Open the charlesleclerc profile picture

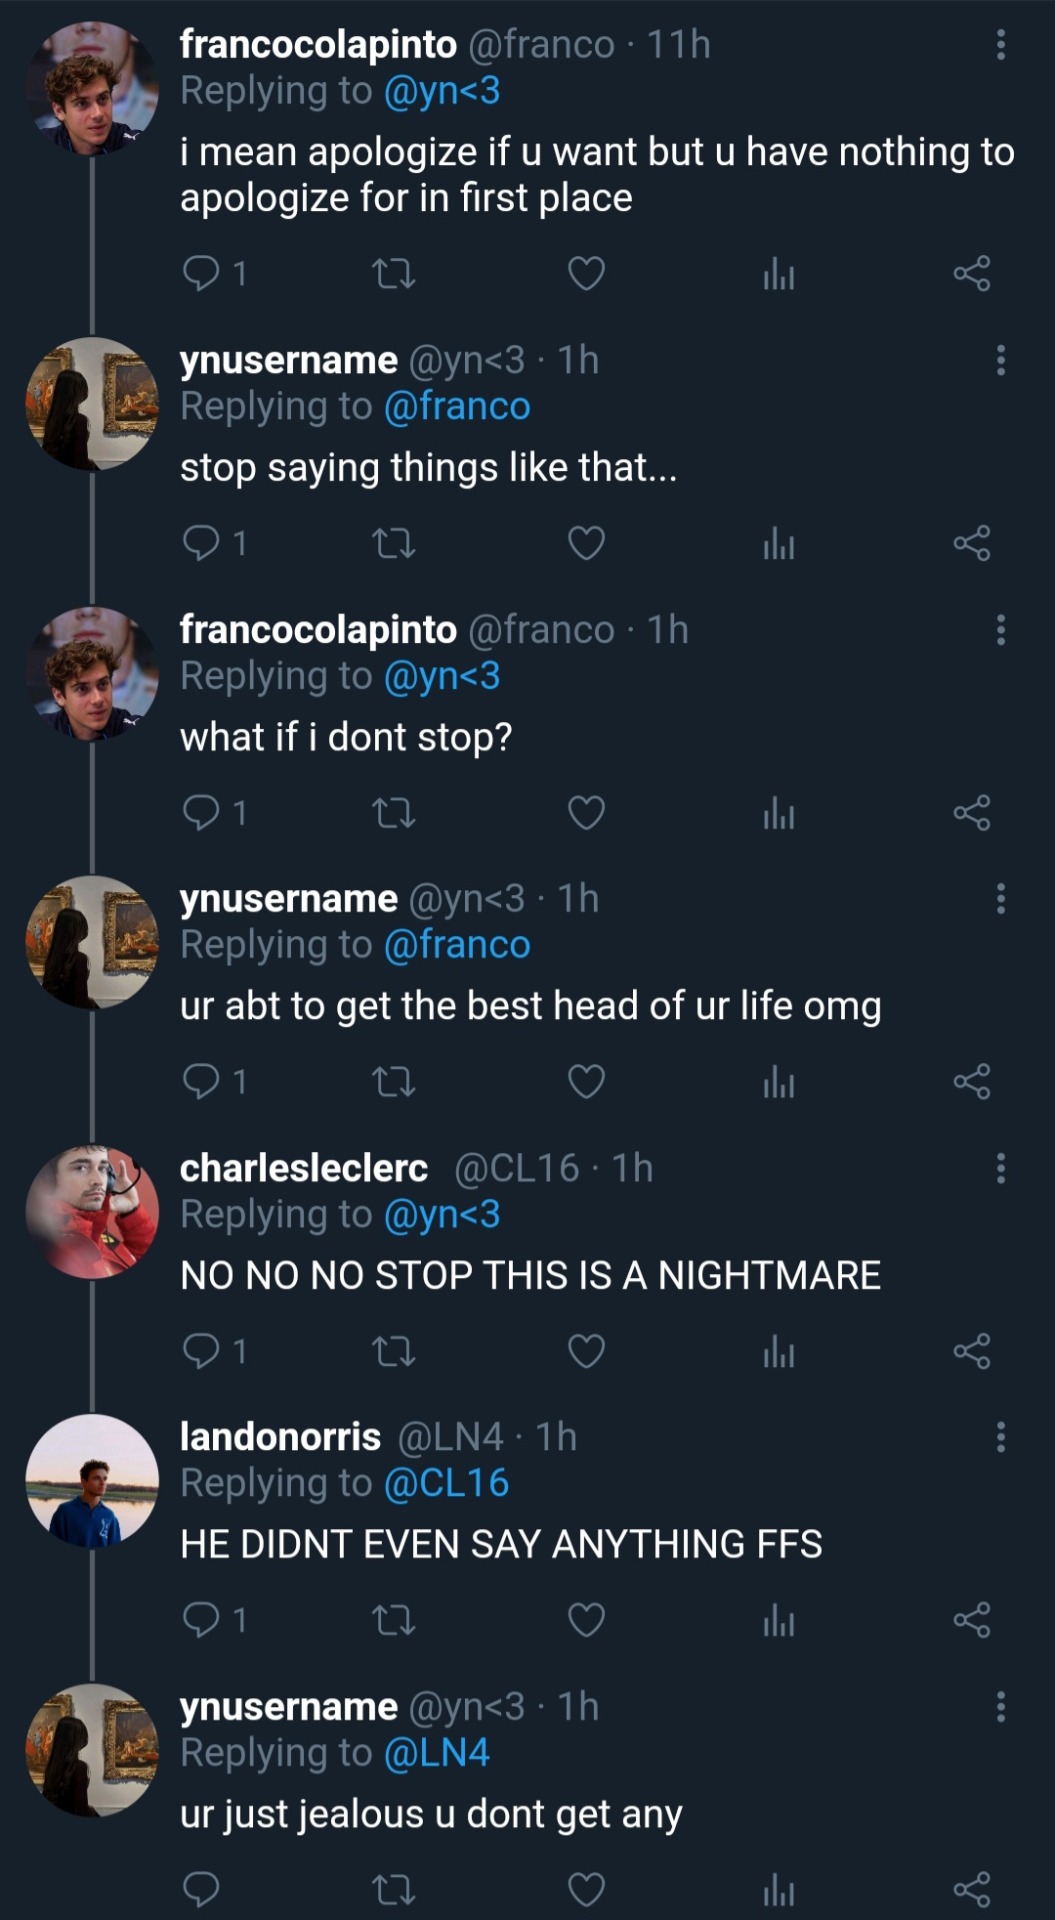pos(92,1212)
